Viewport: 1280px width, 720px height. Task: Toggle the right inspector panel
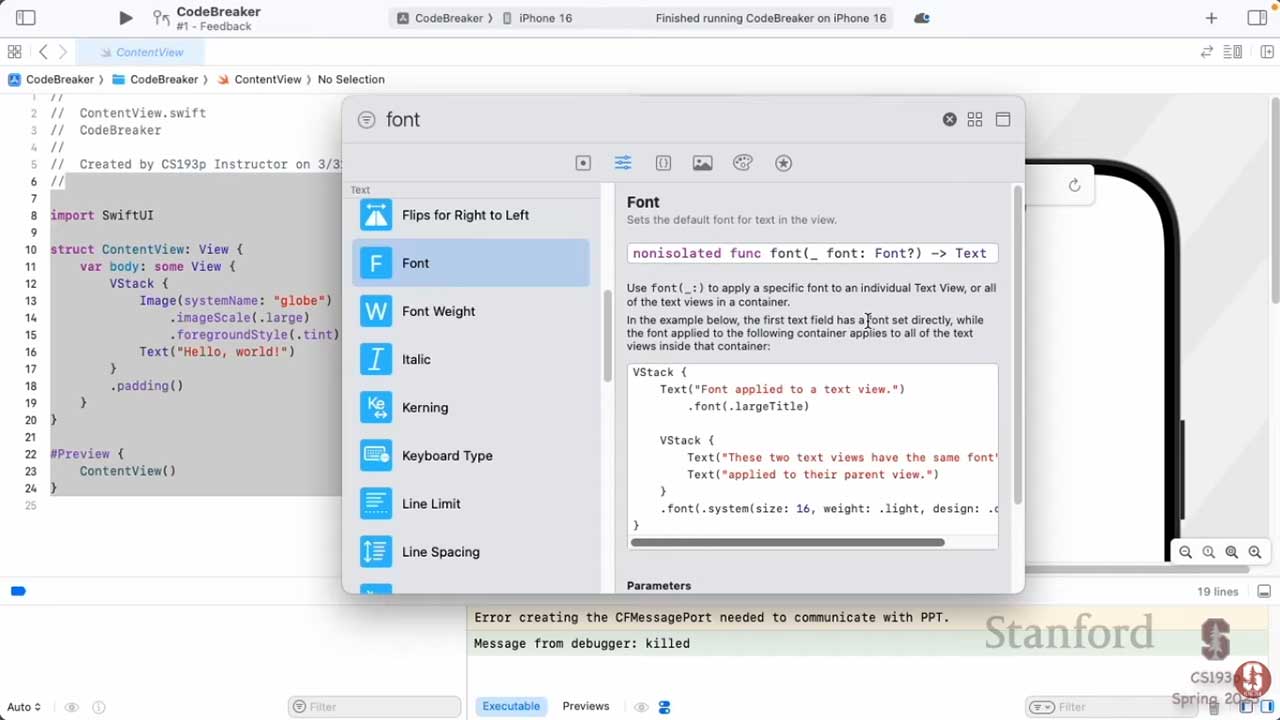tap(1257, 18)
